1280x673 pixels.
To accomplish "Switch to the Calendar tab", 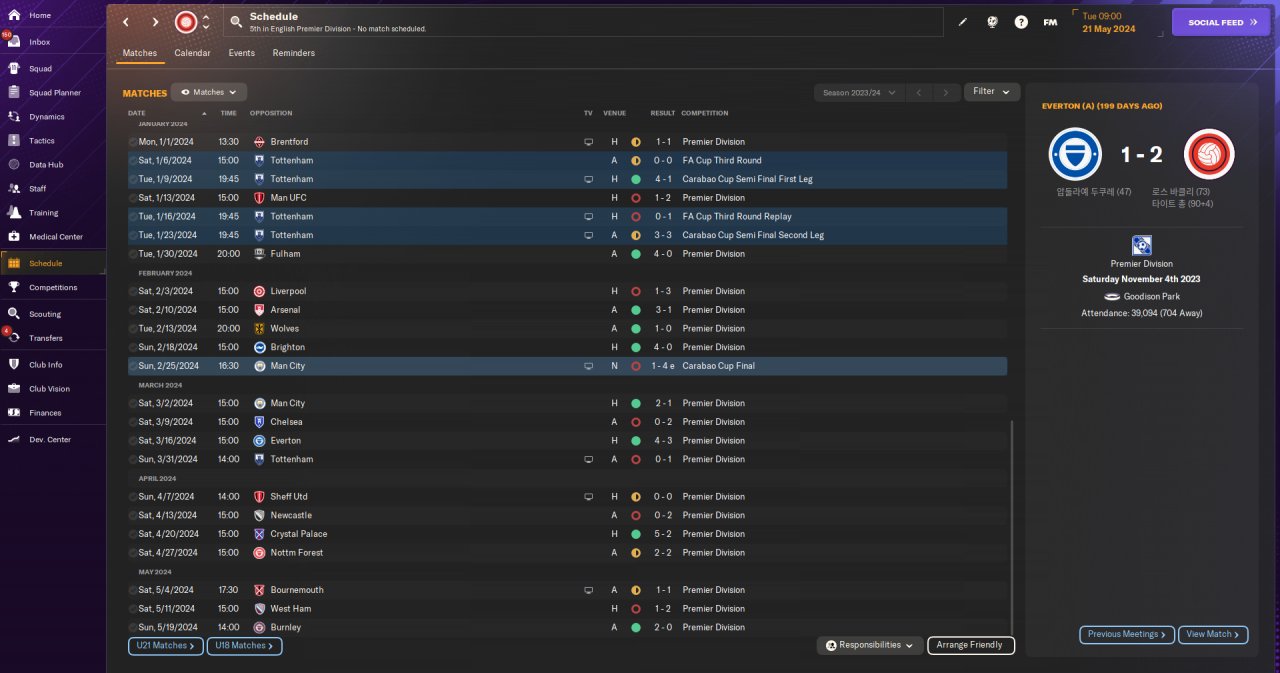I will pos(192,53).
